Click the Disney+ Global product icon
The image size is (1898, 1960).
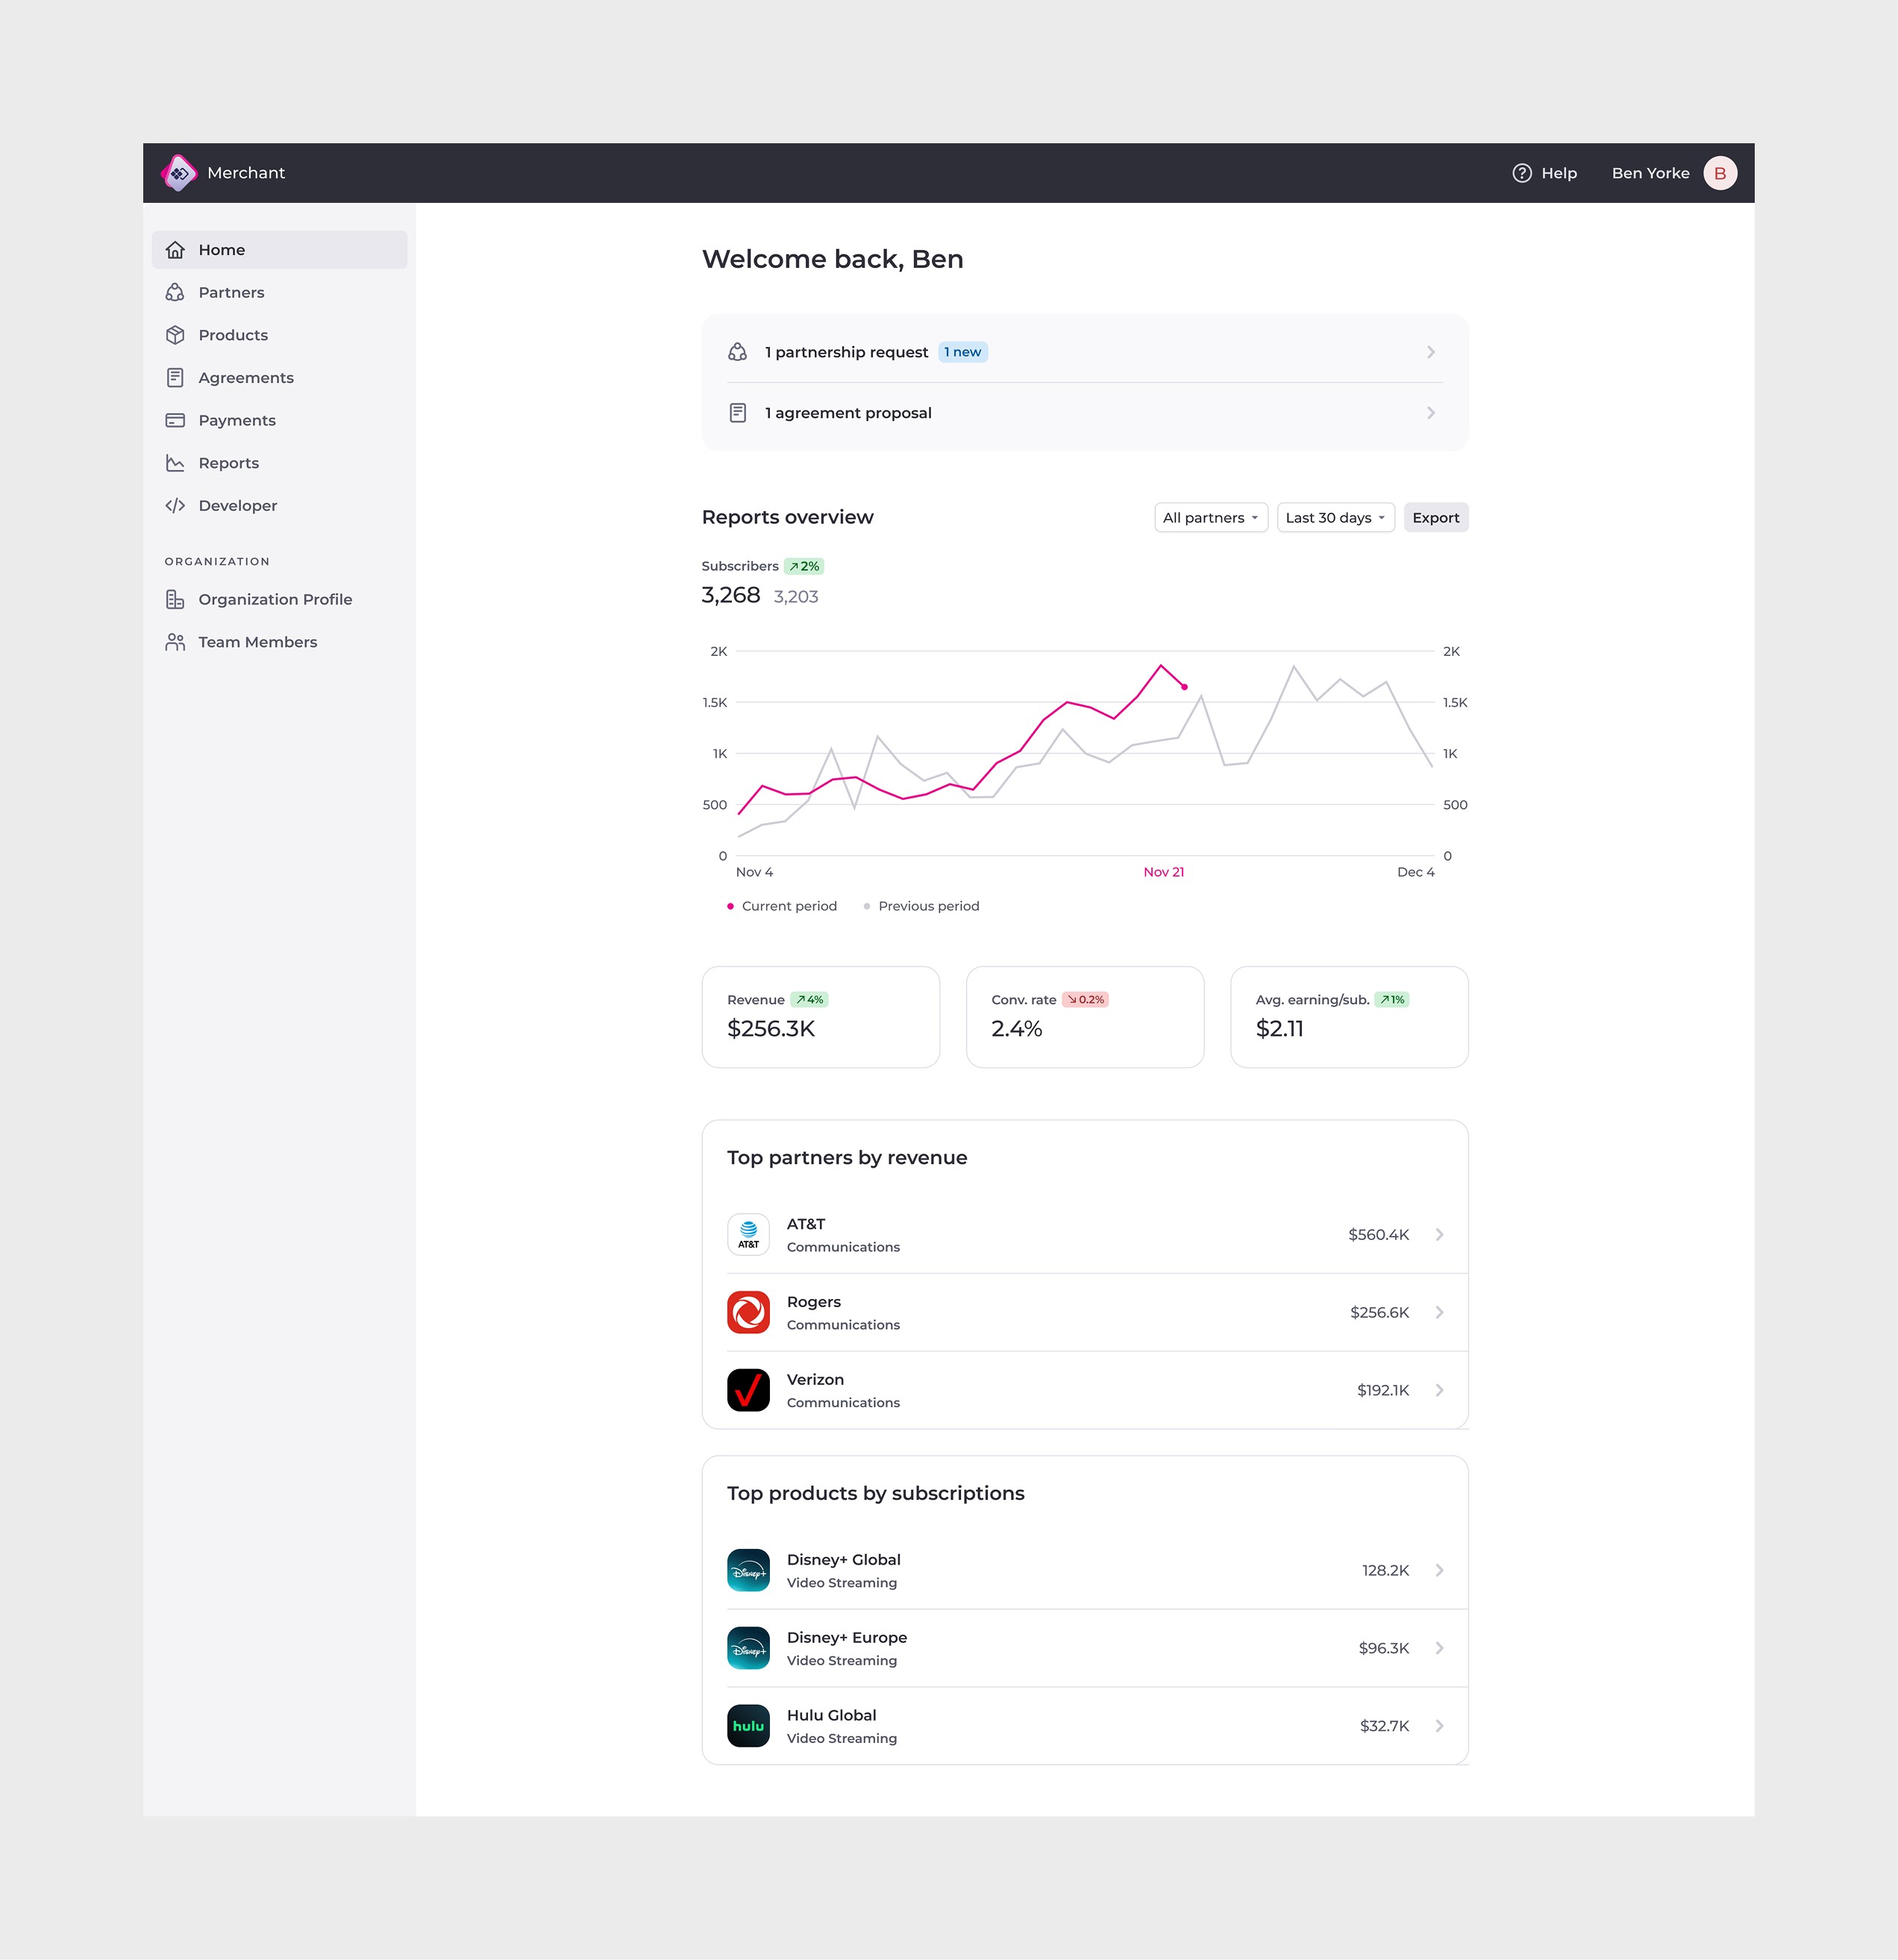748,1570
